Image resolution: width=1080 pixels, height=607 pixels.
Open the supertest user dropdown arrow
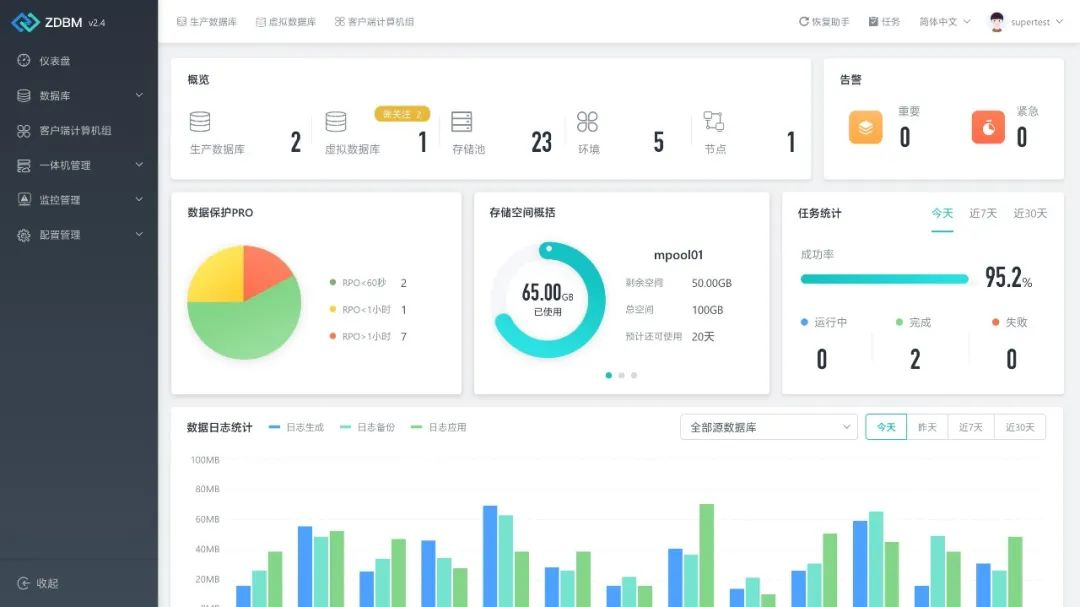[x=1059, y=21]
